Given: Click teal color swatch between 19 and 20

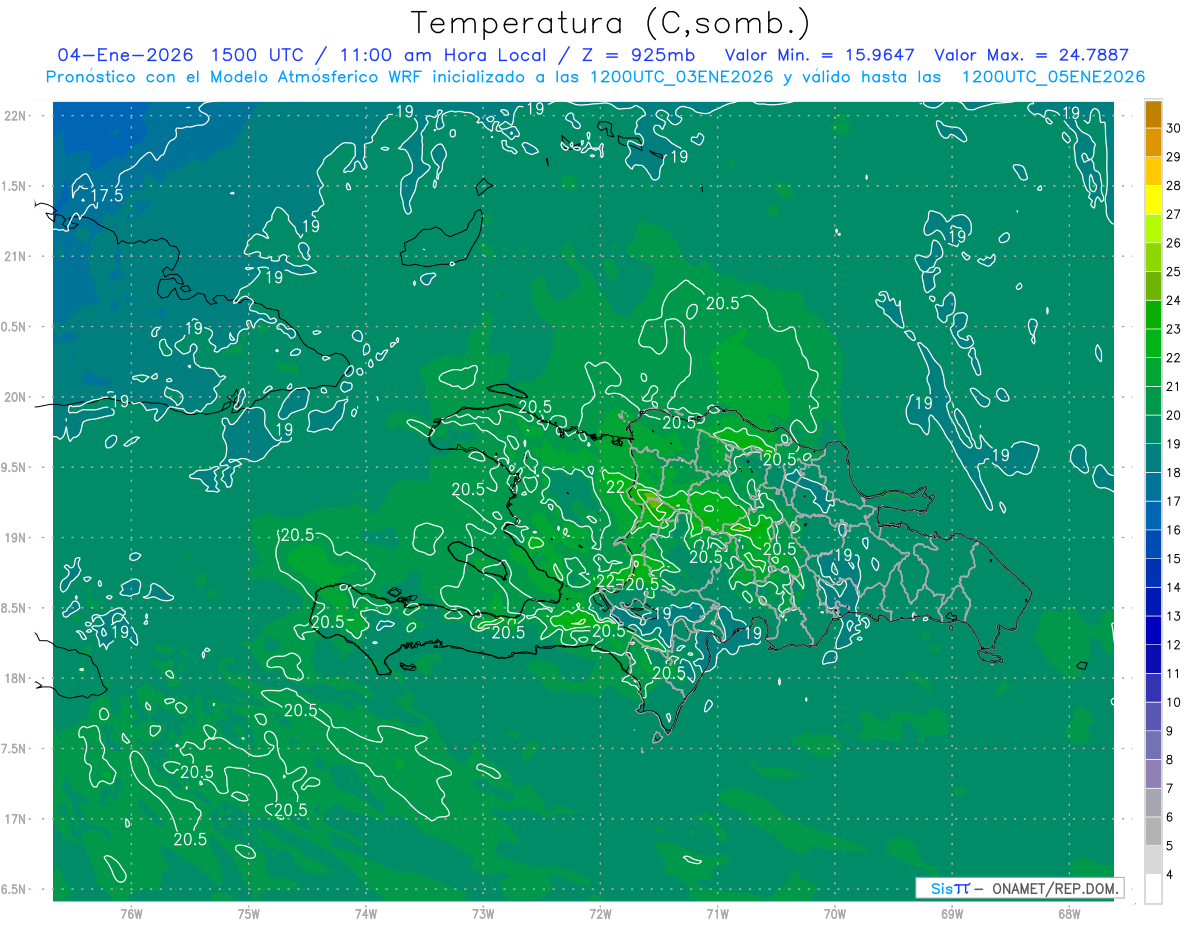Looking at the screenshot, I should 1153,429.
